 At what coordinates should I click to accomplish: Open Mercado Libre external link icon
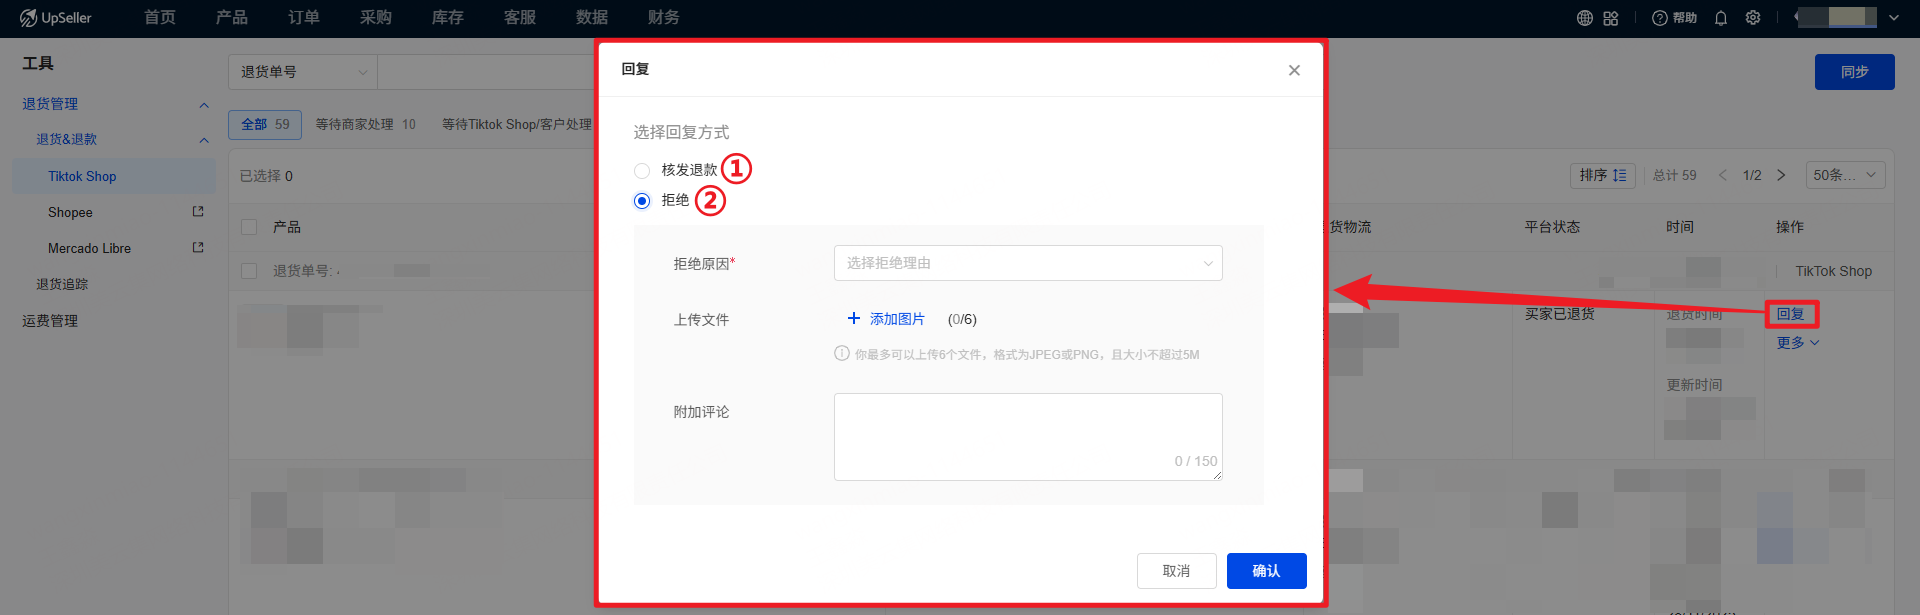coord(198,248)
